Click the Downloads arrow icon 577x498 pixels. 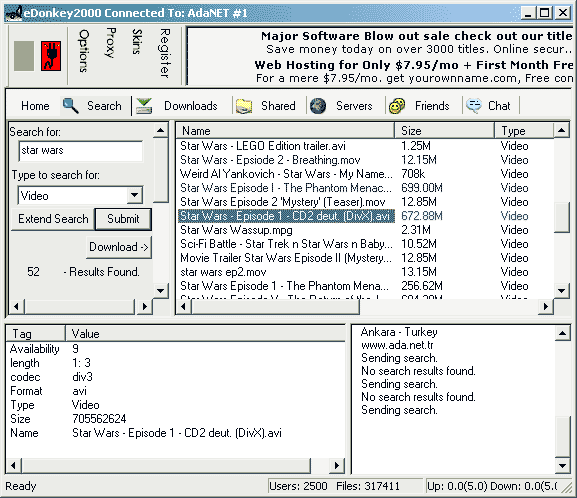click(144, 106)
